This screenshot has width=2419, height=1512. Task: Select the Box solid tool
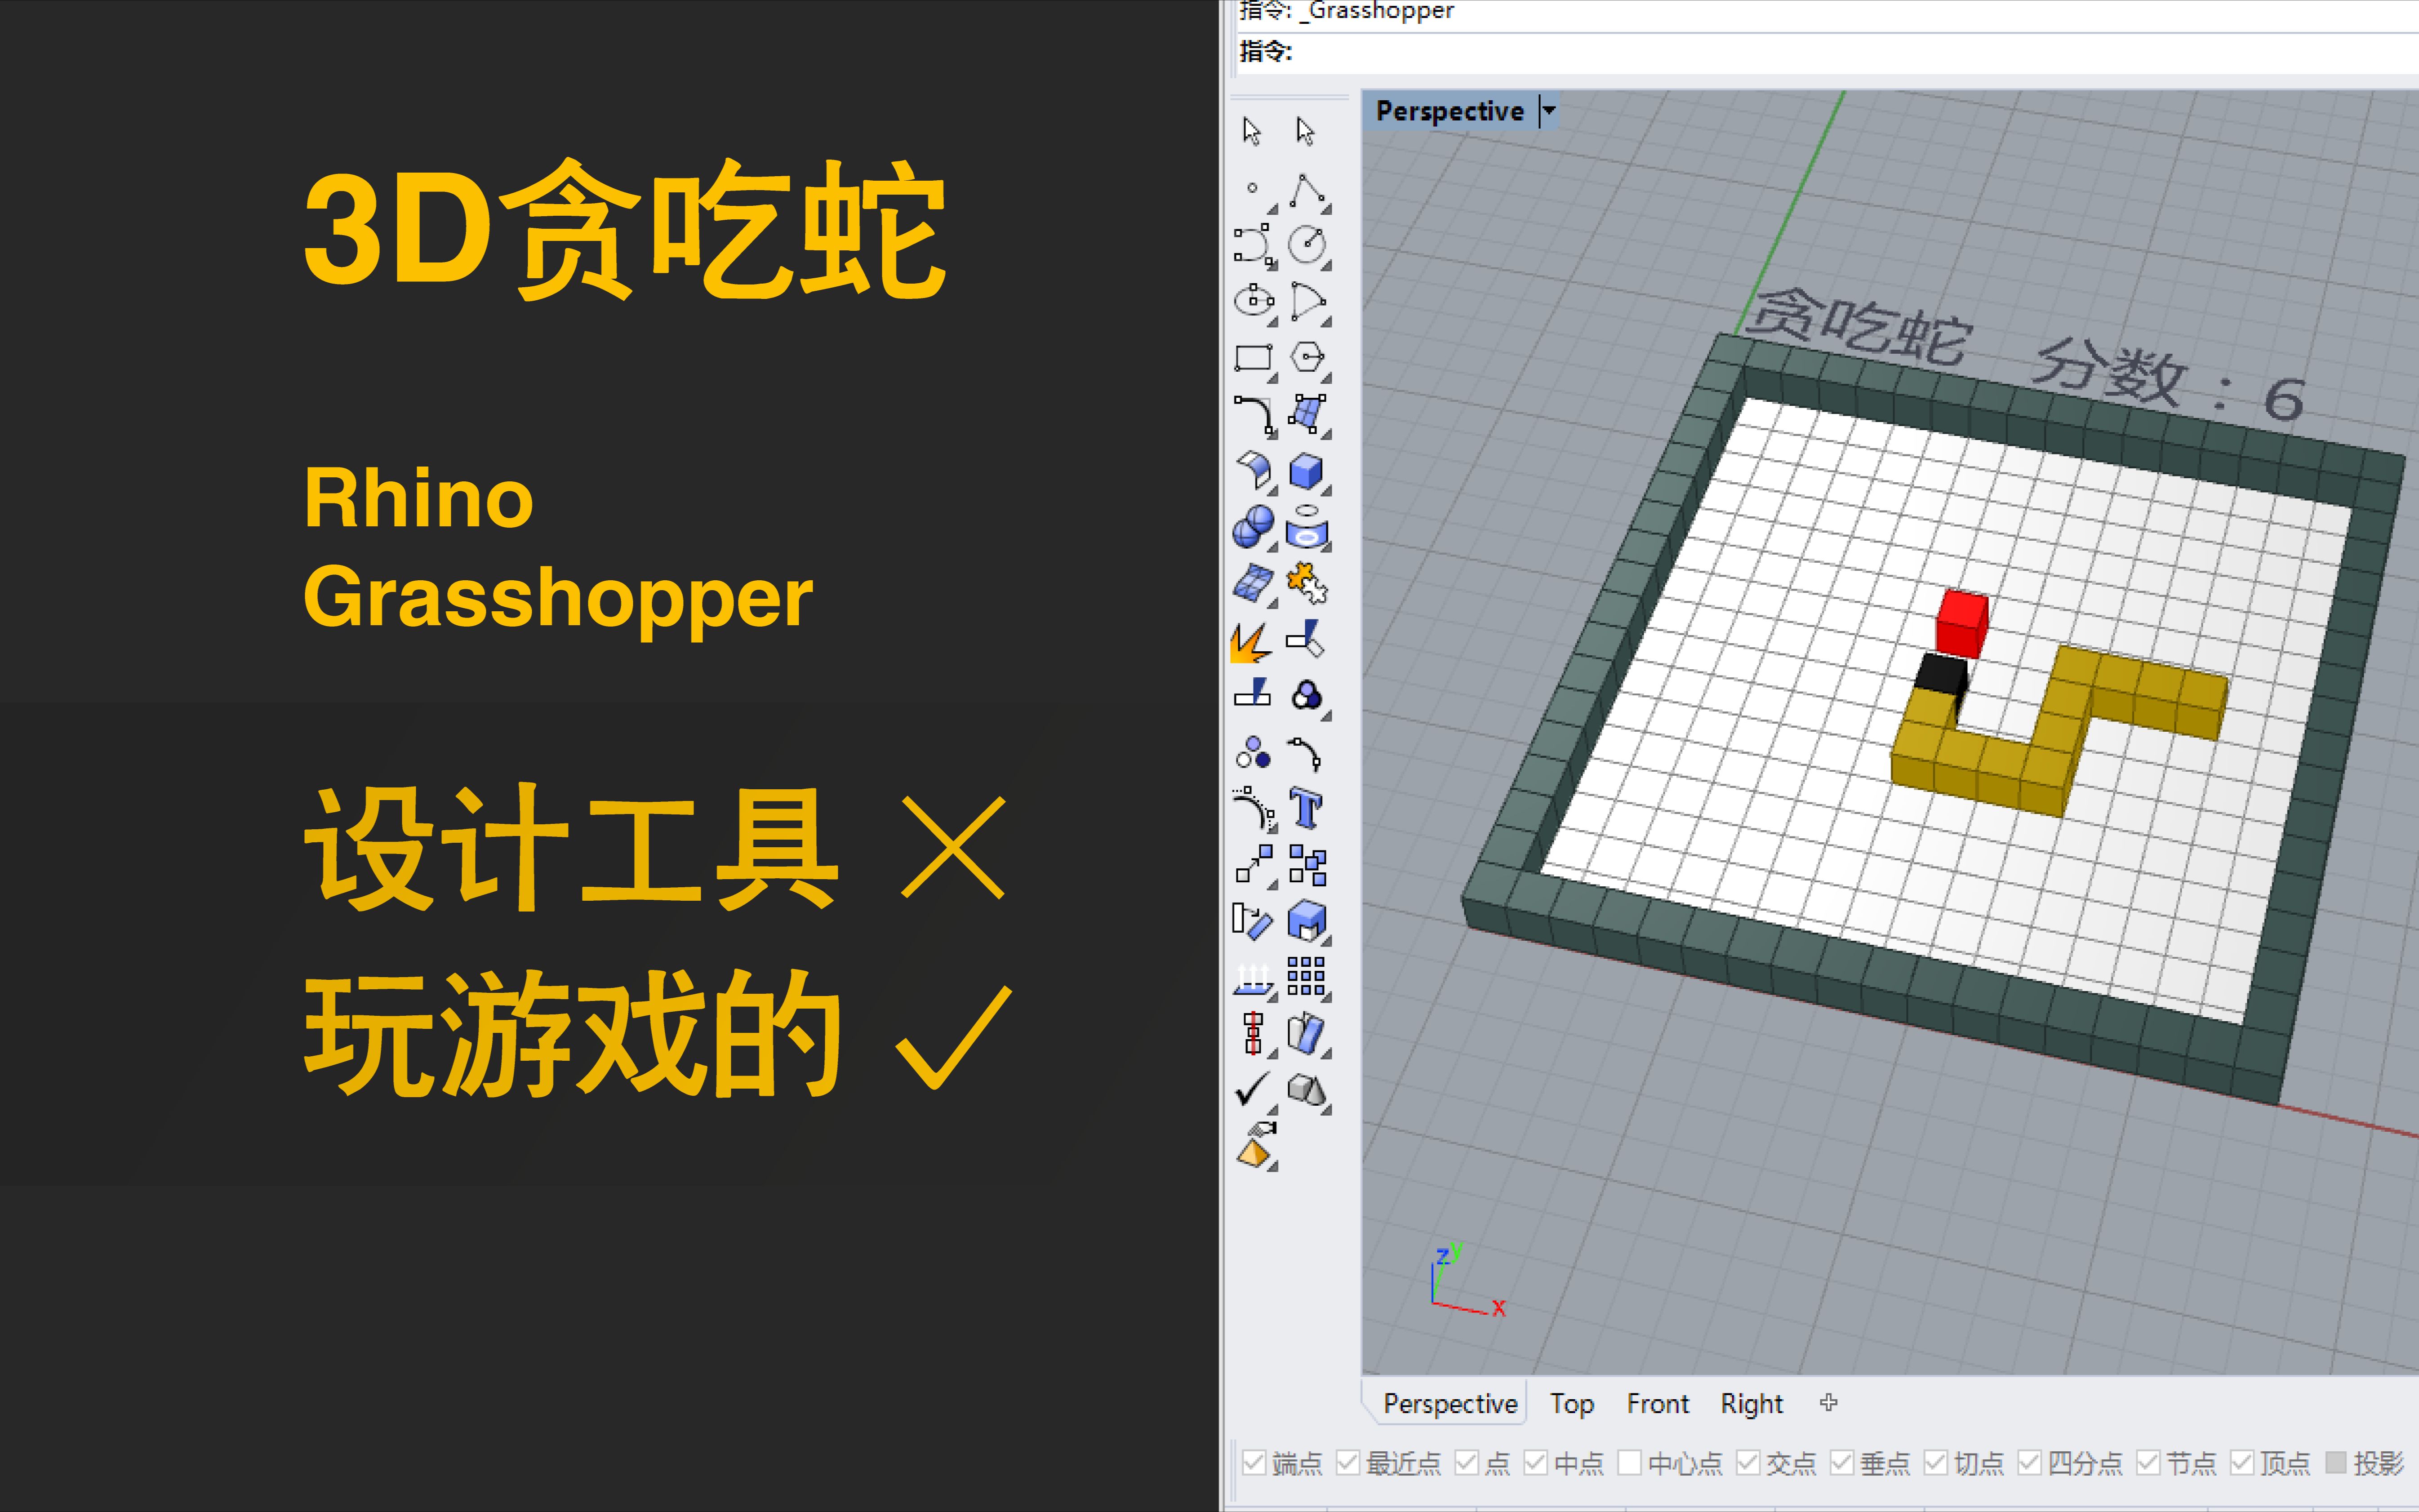click(1308, 471)
